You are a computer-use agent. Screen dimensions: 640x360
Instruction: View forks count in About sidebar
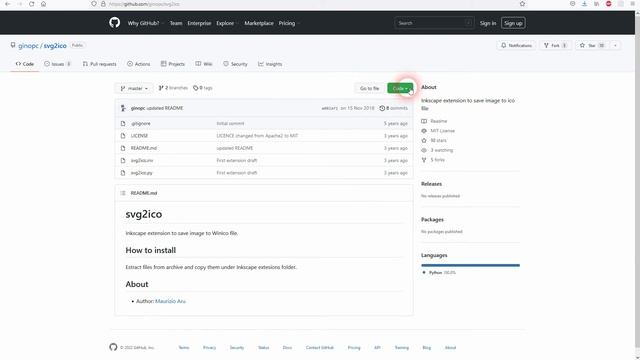click(433, 160)
